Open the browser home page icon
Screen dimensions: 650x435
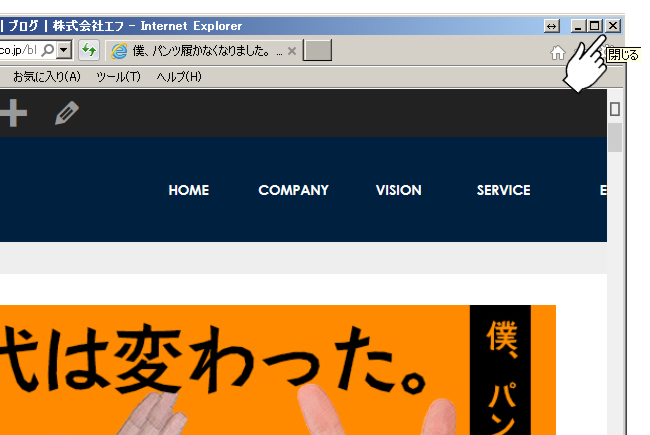point(558,53)
